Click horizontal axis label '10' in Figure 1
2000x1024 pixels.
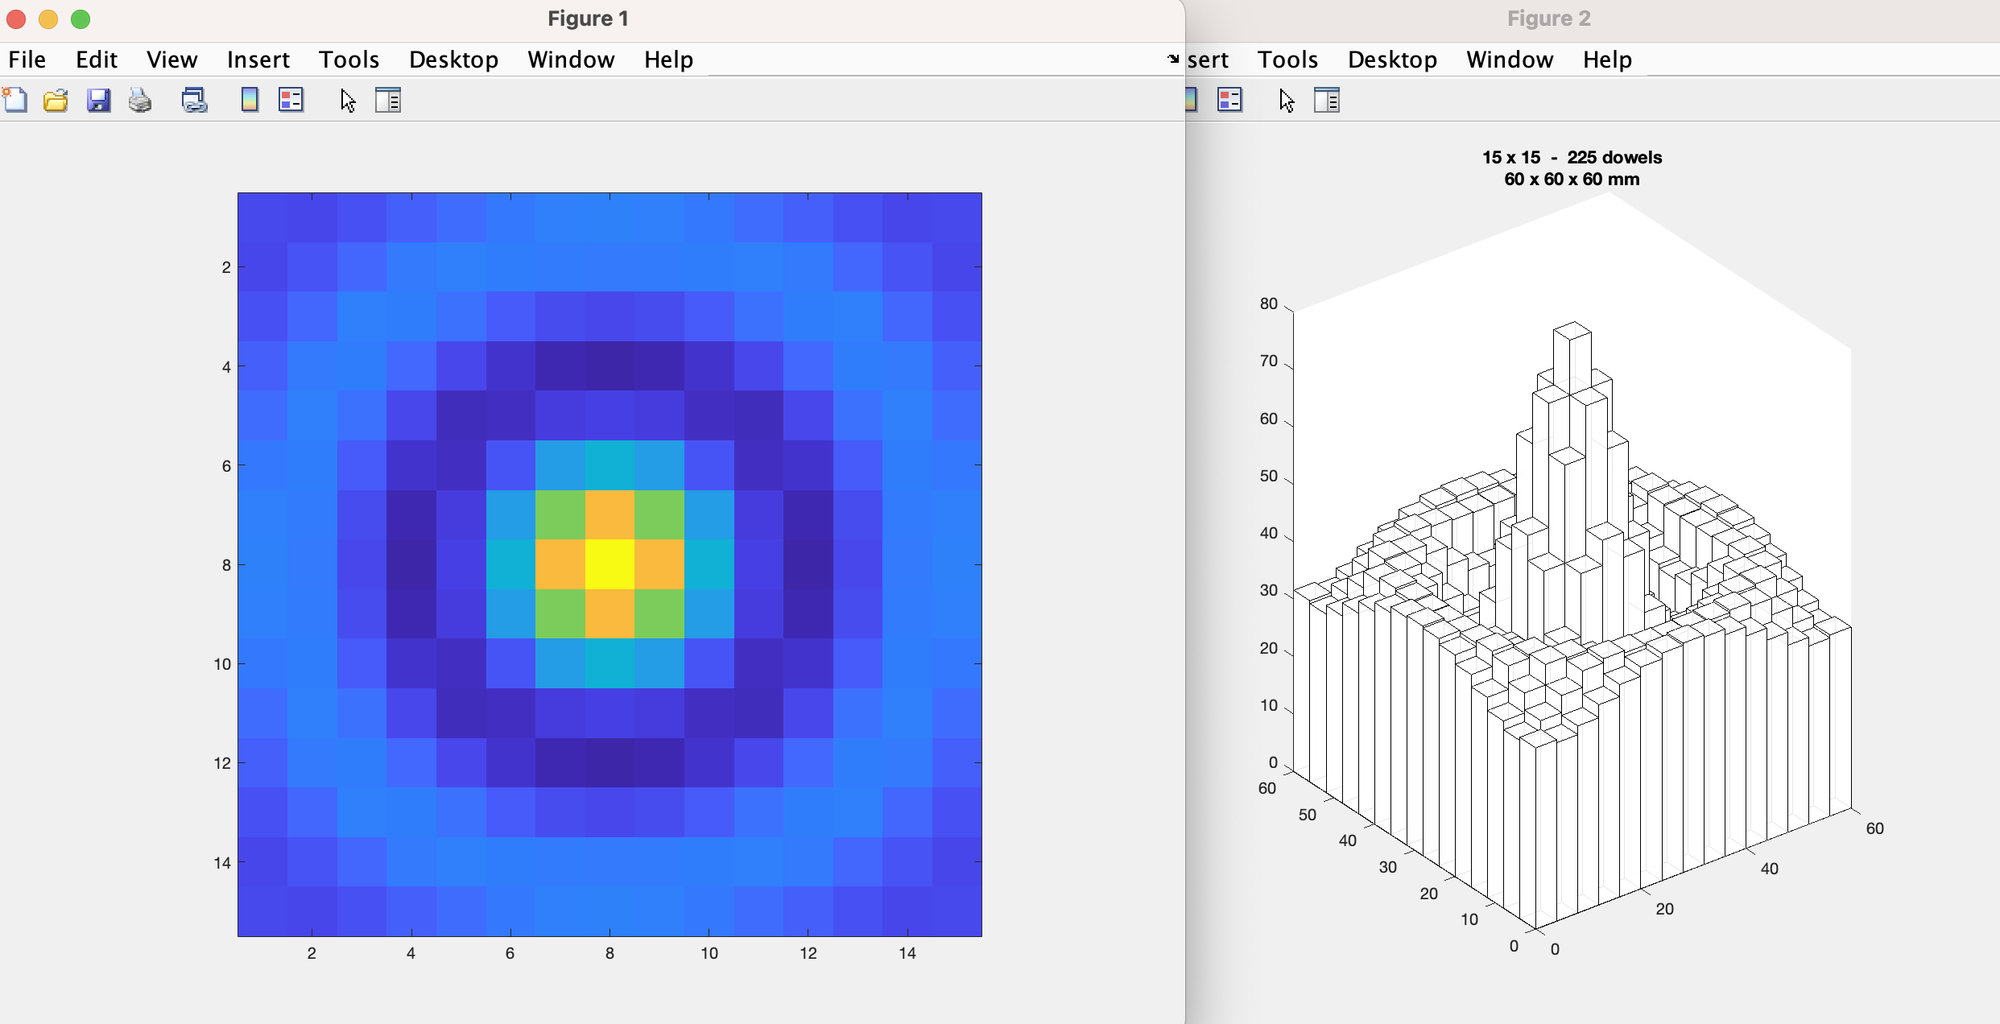pyautogui.click(x=709, y=953)
